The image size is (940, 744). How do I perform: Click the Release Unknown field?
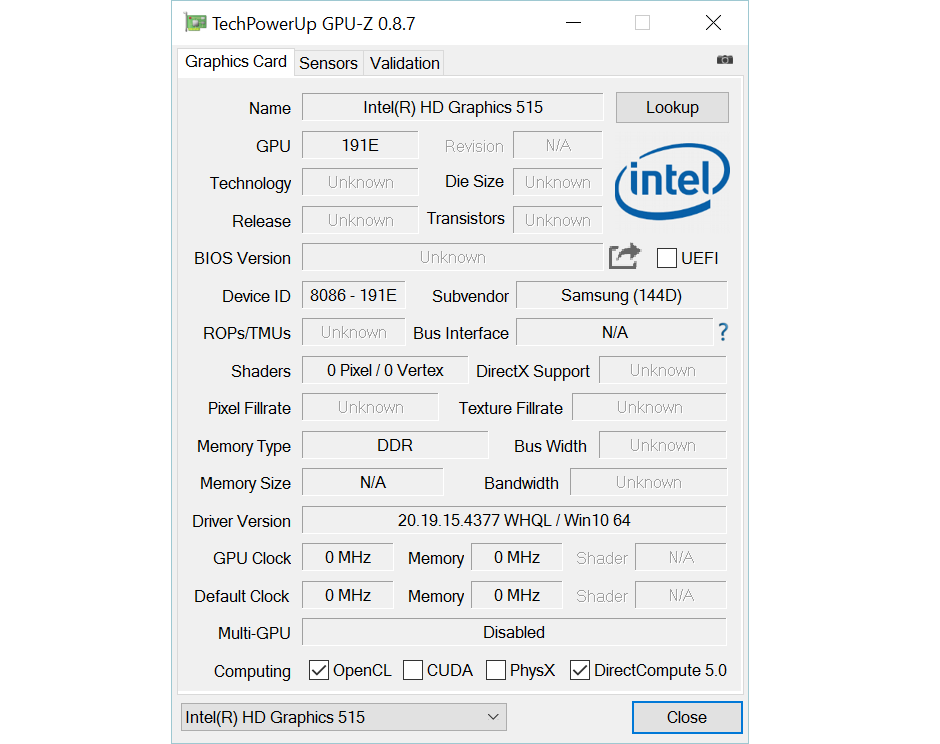point(360,220)
